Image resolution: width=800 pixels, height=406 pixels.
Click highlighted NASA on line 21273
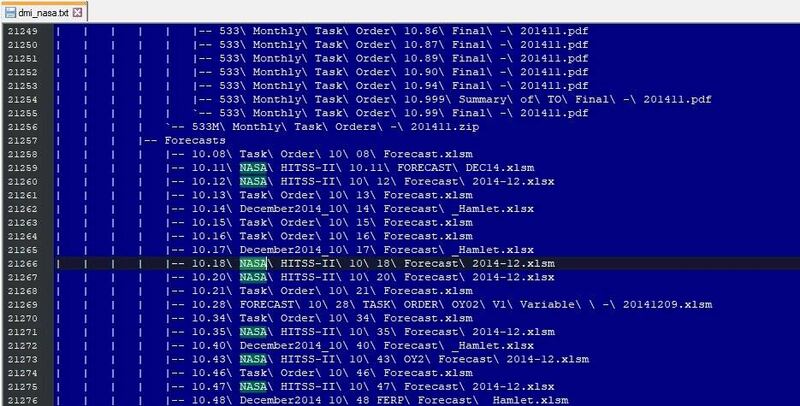click(x=253, y=359)
